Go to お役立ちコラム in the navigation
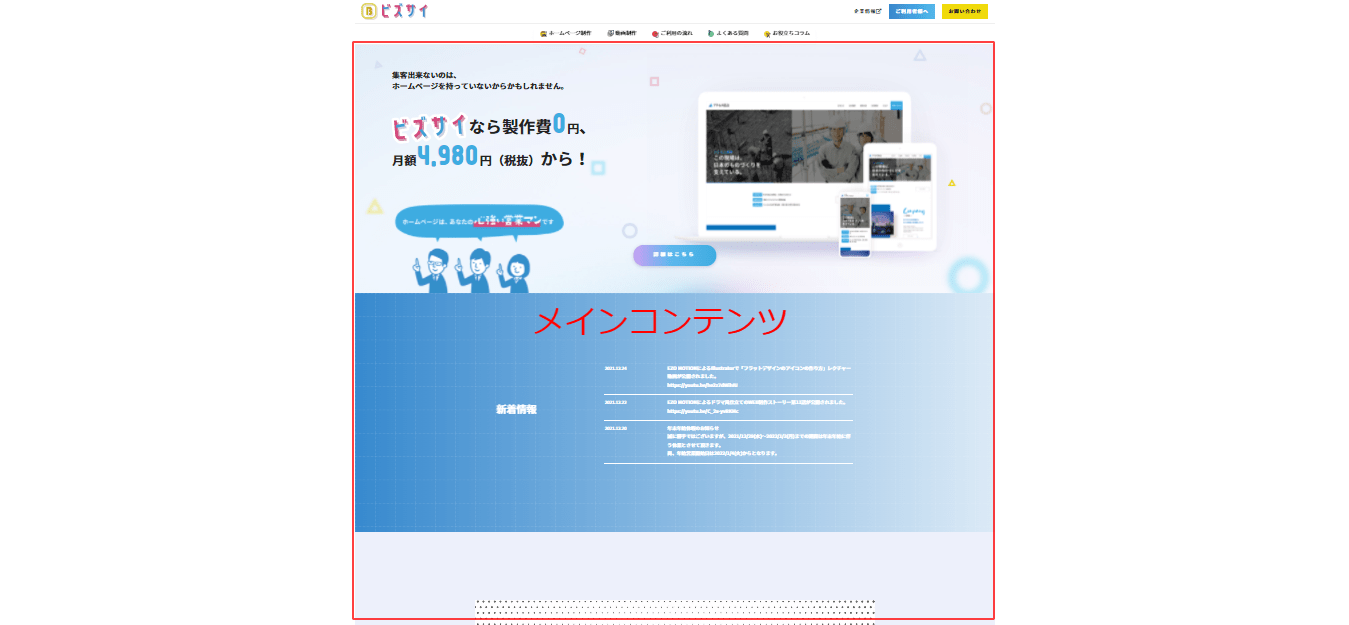The width and height of the screenshot is (1349, 625). (786, 33)
